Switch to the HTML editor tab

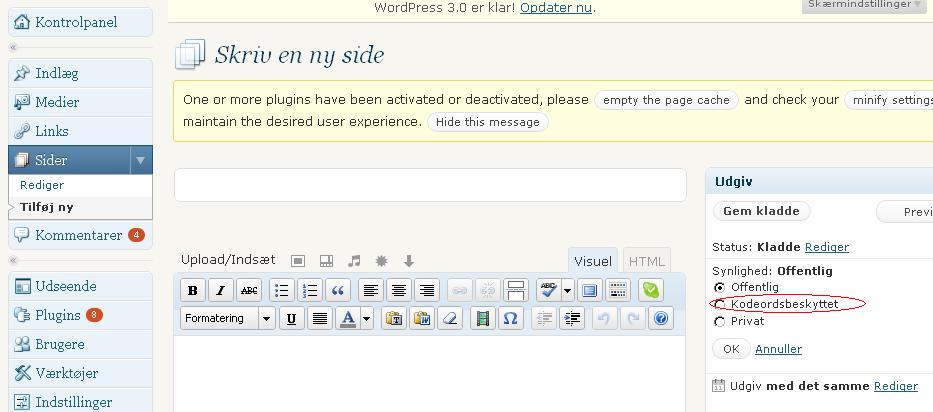[x=646, y=261]
